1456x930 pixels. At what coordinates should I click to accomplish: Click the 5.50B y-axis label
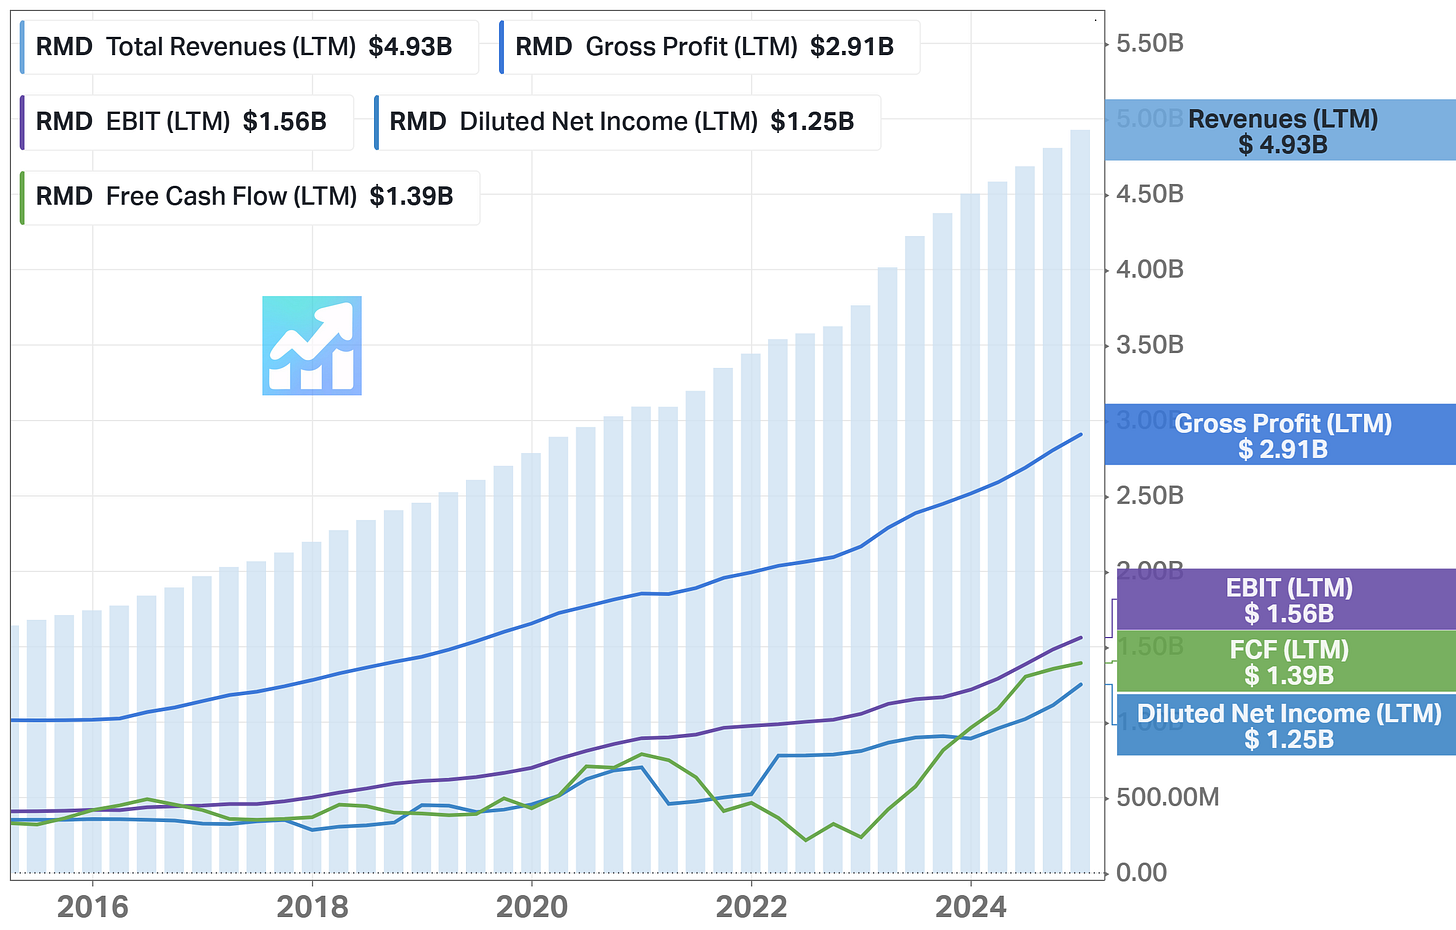tap(1150, 44)
